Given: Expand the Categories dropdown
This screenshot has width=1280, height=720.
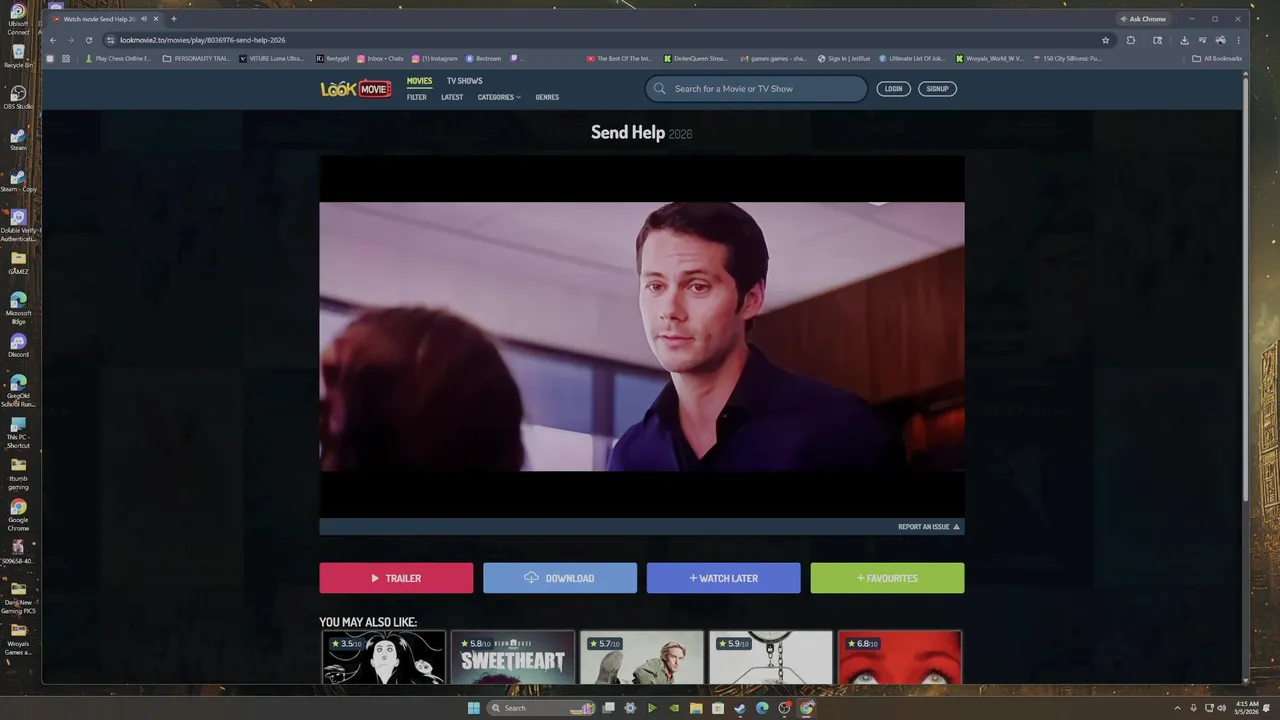Looking at the screenshot, I should tap(499, 97).
